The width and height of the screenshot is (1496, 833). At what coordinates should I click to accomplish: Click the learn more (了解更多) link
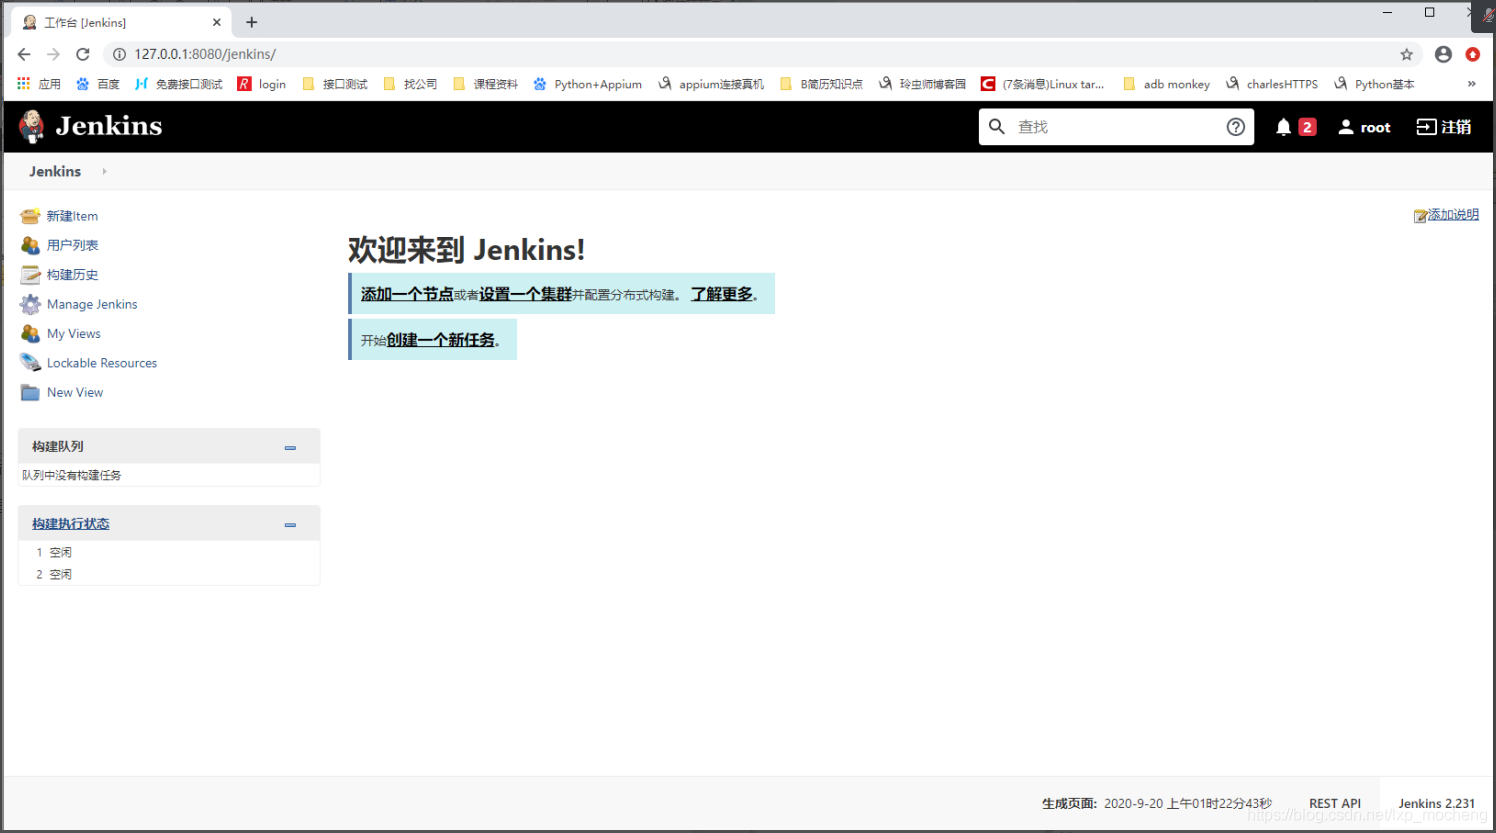coord(722,294)
